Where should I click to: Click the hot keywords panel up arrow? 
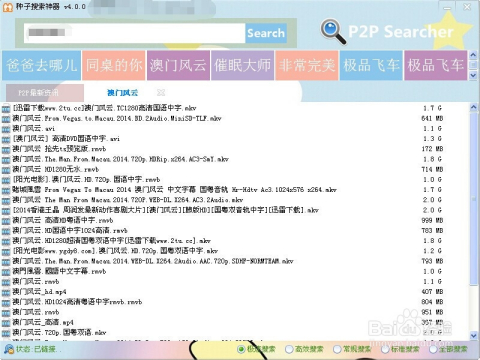coord(473,55)
